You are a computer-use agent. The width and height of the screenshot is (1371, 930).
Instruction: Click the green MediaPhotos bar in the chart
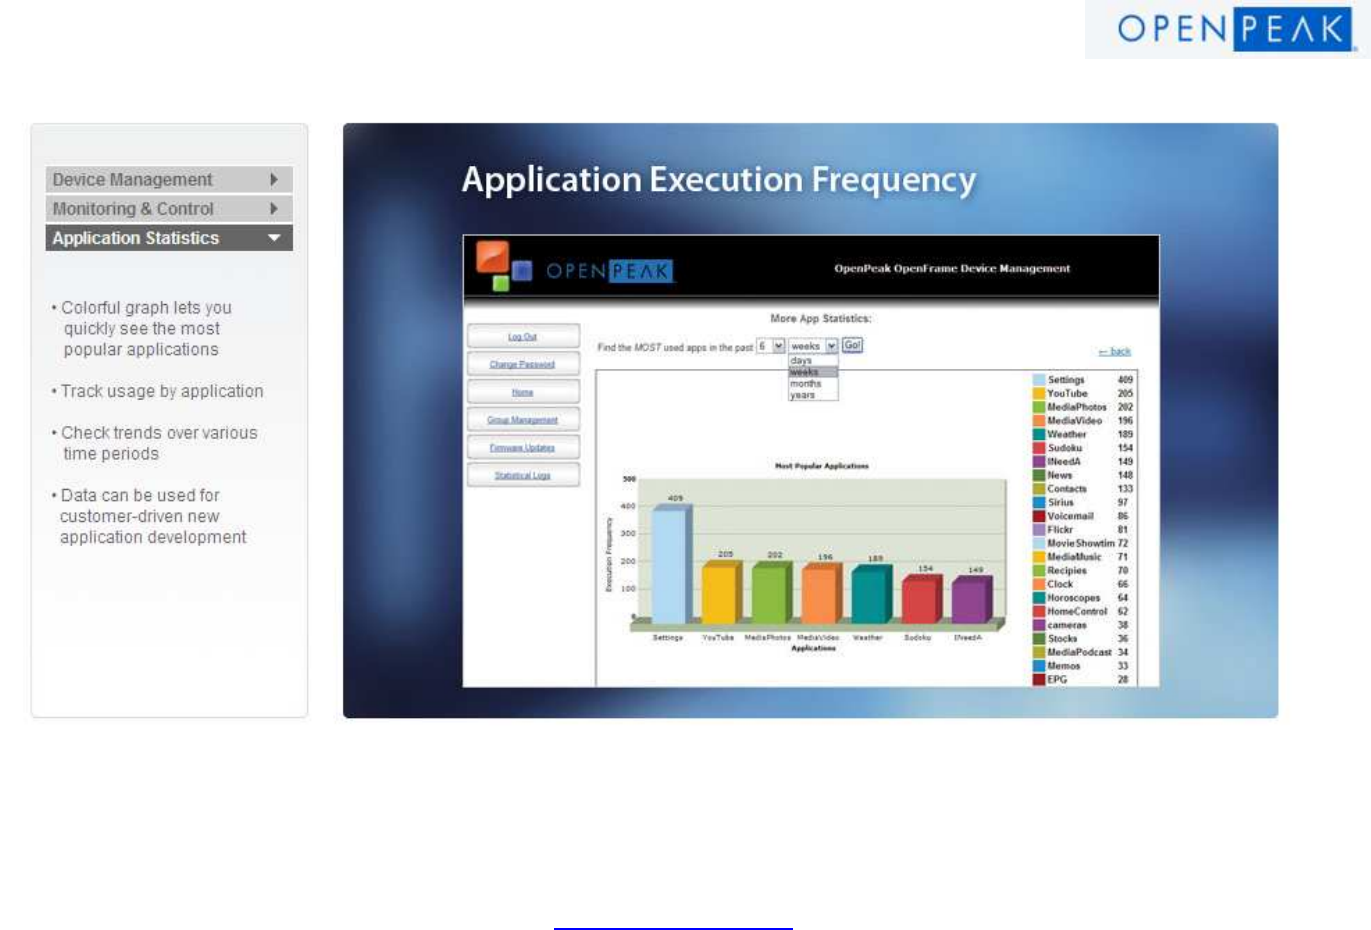771,593
